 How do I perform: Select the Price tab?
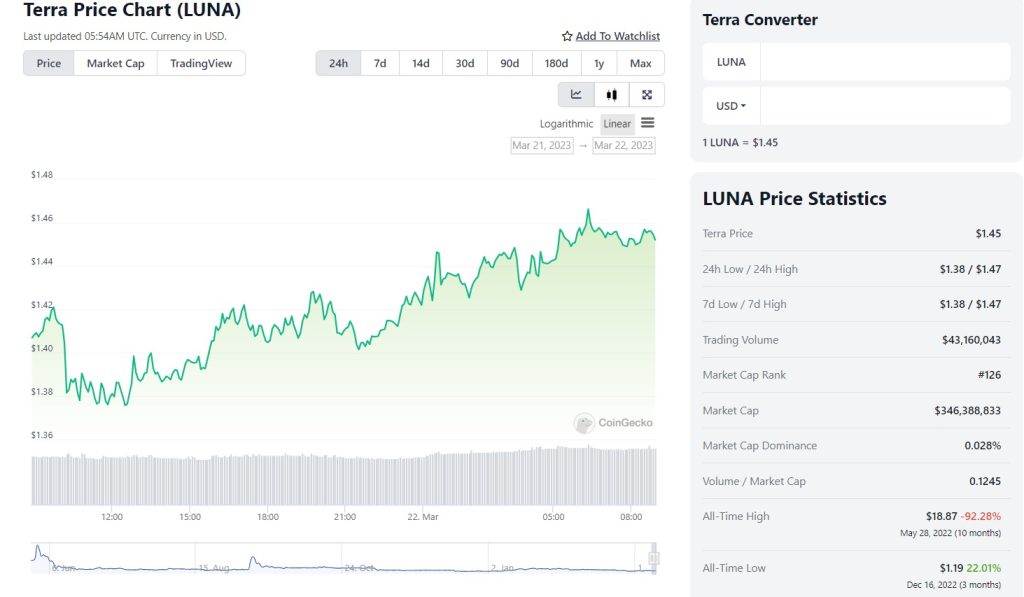[x=48, y=62]
